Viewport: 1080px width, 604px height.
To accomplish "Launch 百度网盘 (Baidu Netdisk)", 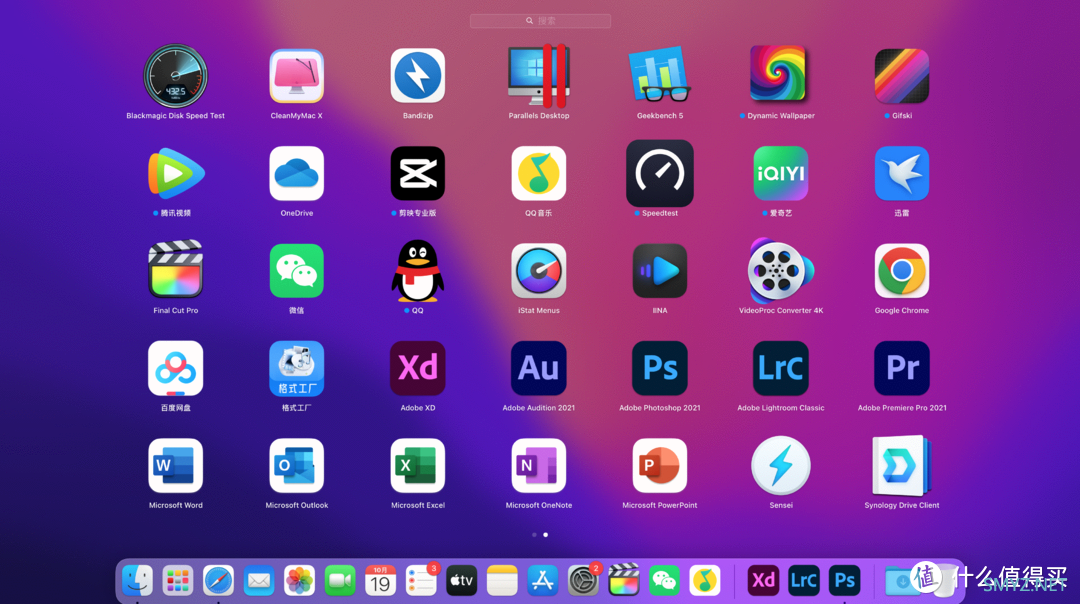I will [176, 368].
